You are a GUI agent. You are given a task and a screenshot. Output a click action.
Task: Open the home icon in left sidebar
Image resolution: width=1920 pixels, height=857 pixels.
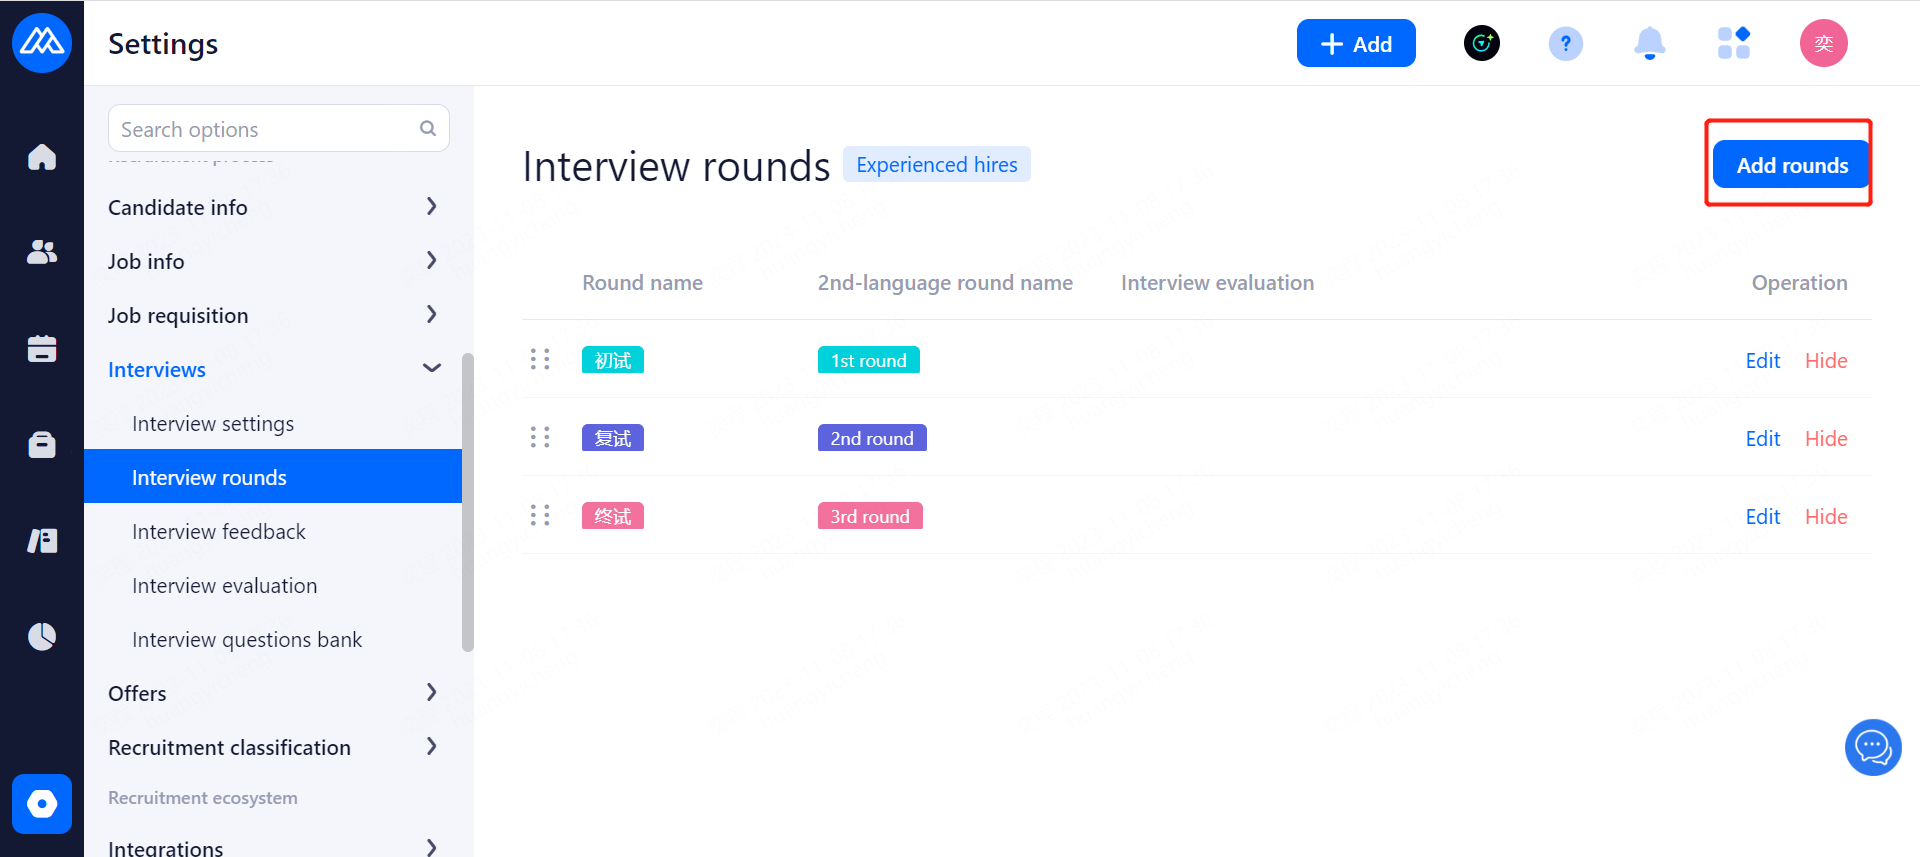pos(42,157)
